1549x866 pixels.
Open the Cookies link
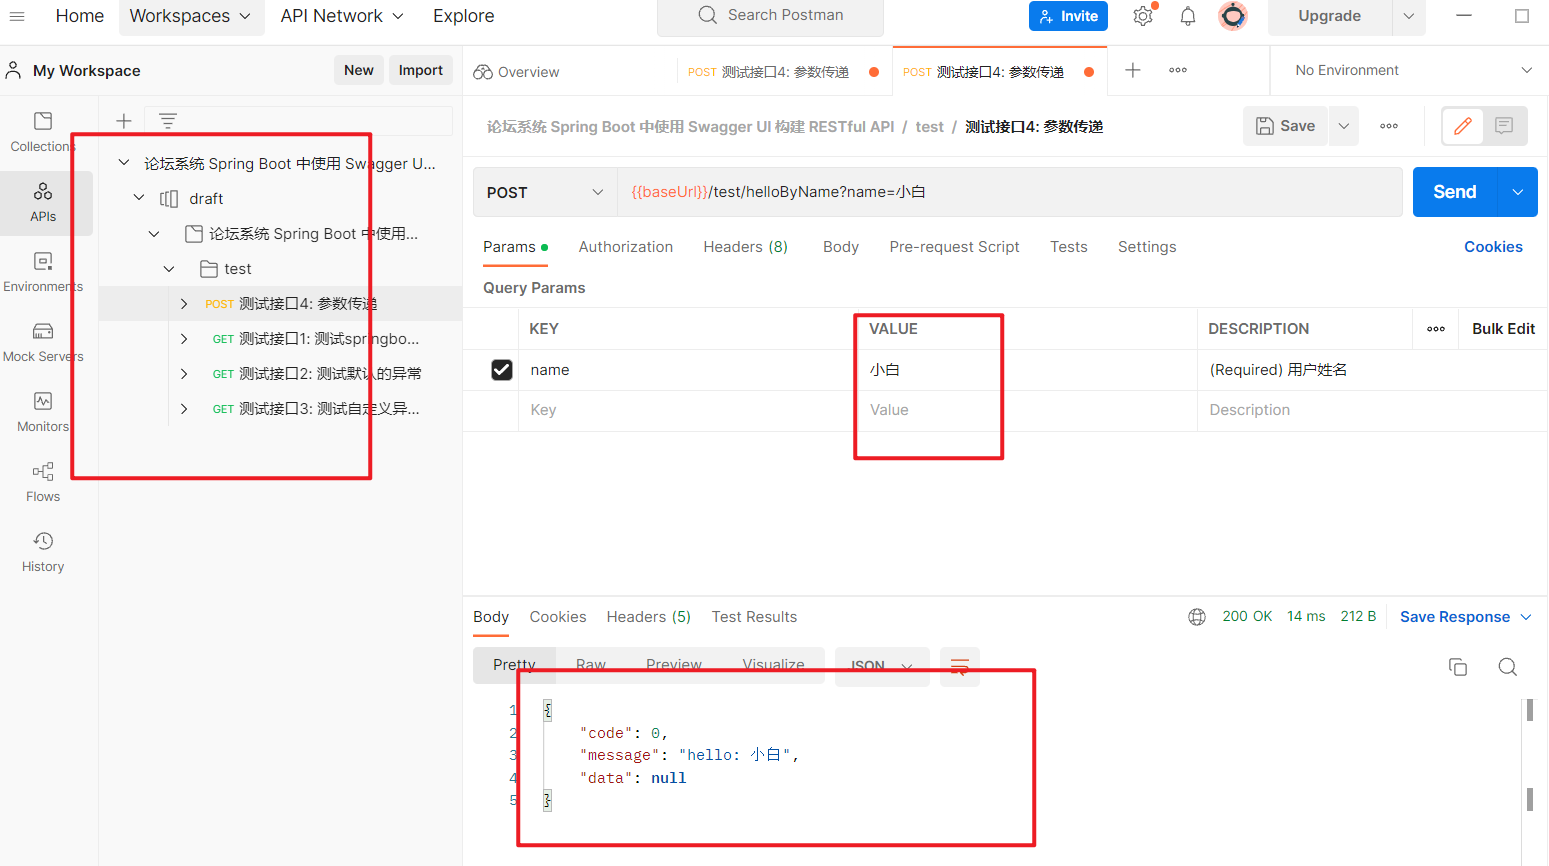1493,247
